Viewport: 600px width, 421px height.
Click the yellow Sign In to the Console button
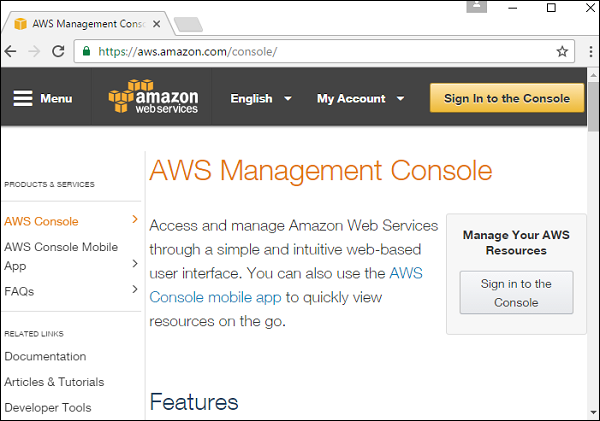pos(507,98)
